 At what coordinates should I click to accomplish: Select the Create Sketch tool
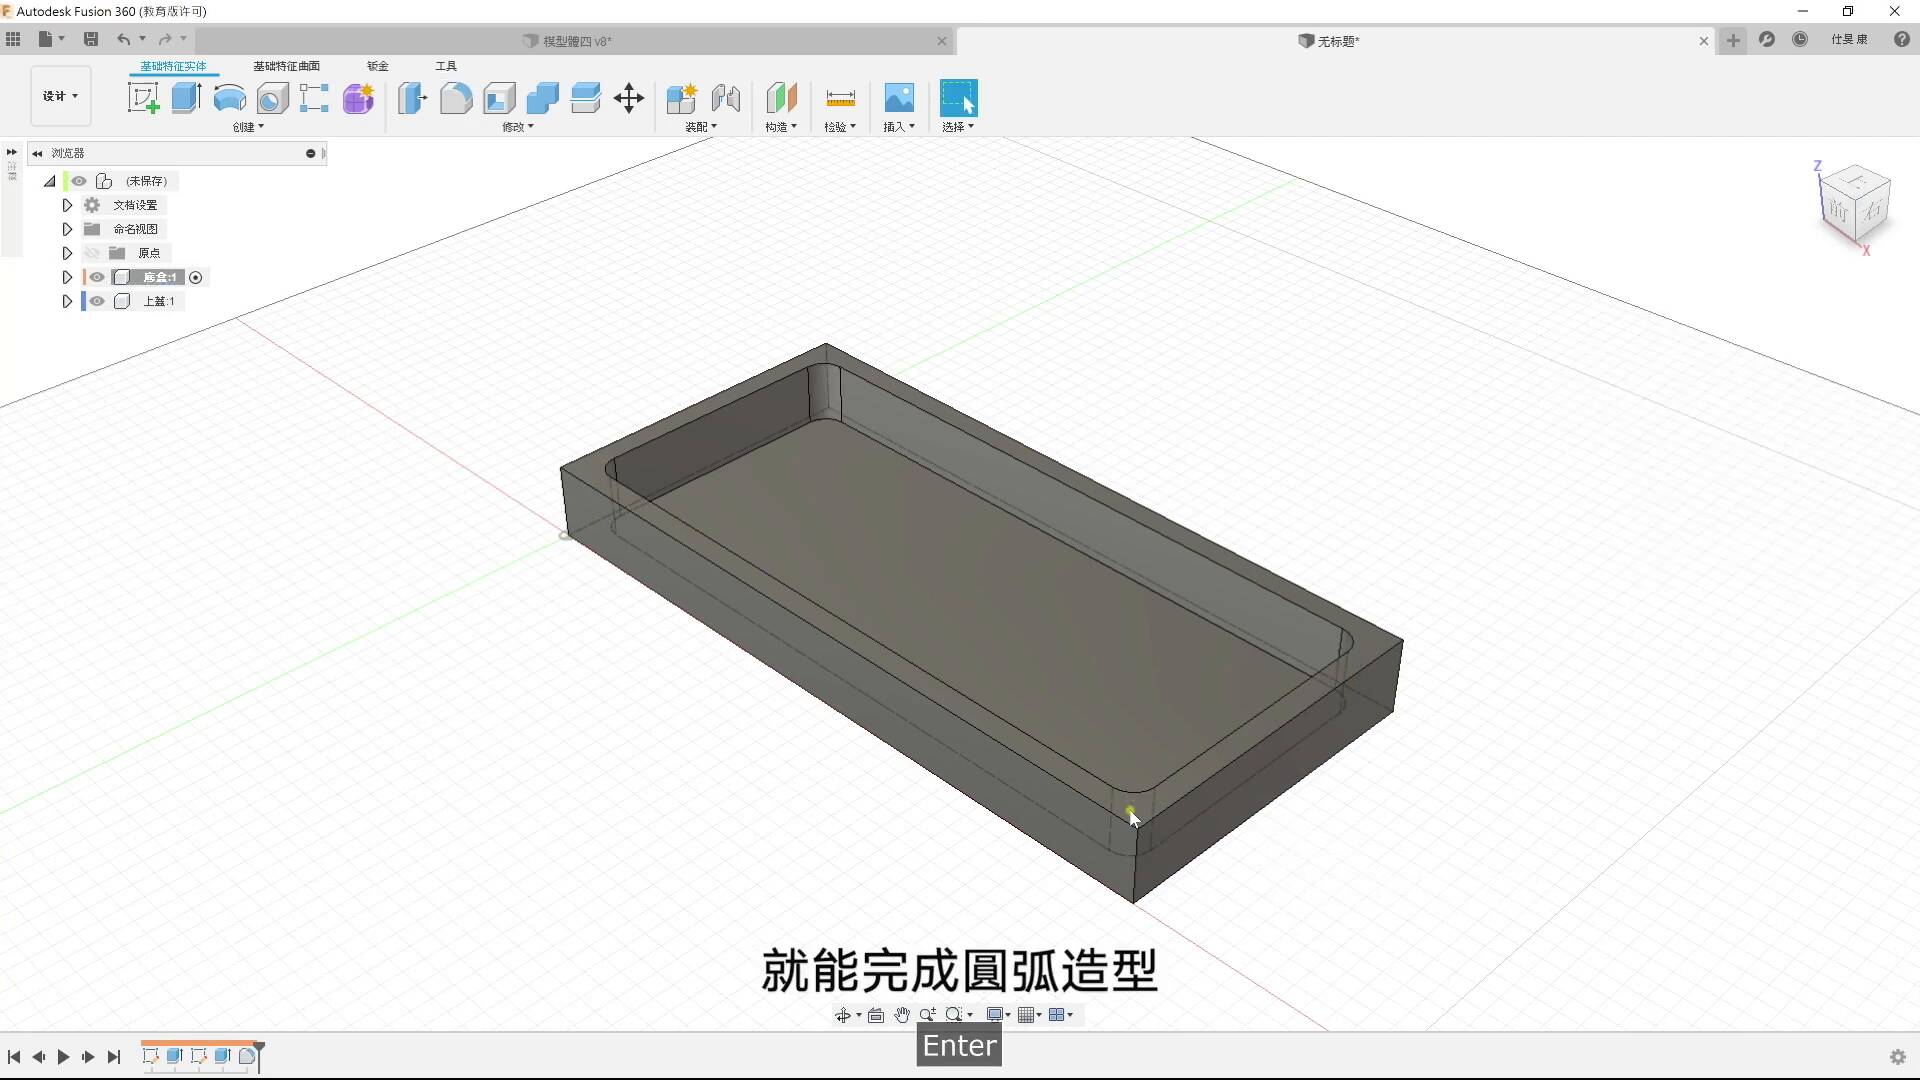(143, 98)
